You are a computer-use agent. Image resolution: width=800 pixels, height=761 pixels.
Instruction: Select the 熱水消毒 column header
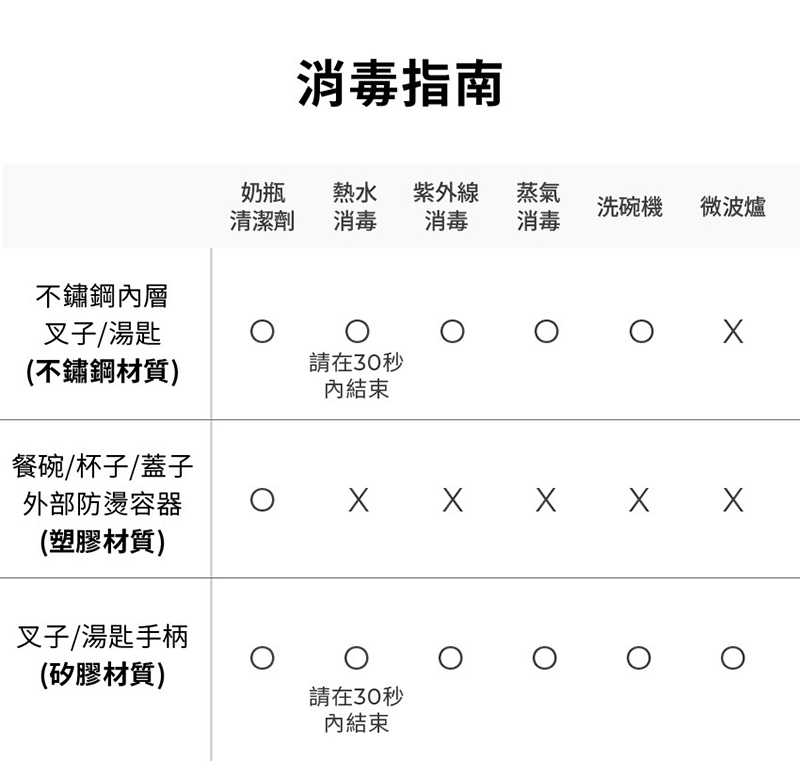pos(355,207)
